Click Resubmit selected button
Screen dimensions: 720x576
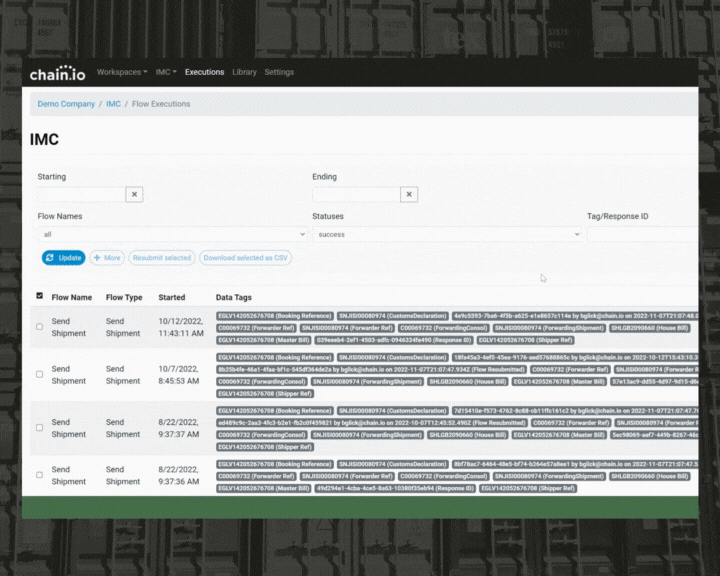pyautogui.click(x=162, y=258)
